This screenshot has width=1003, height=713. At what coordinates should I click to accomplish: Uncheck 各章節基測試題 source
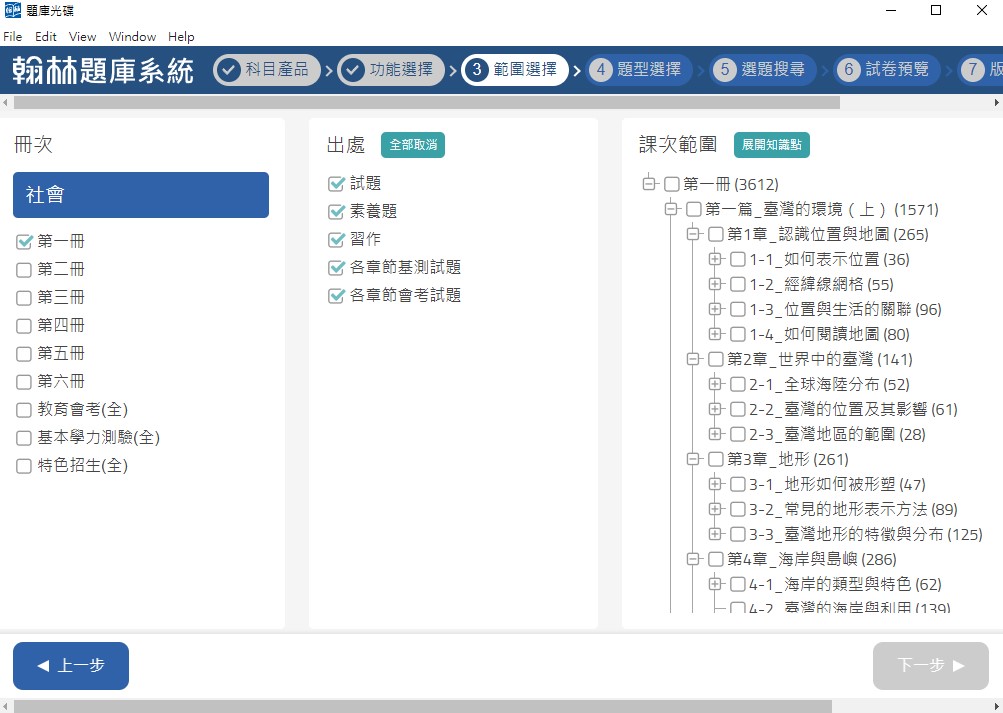[336, 267]
